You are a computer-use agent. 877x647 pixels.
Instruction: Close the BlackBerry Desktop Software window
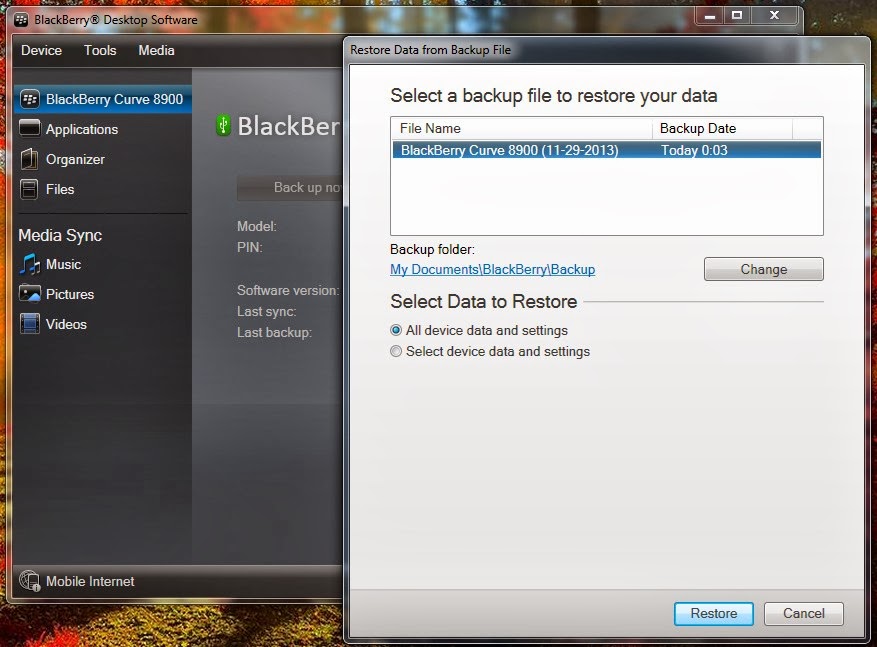pos(775,16)
